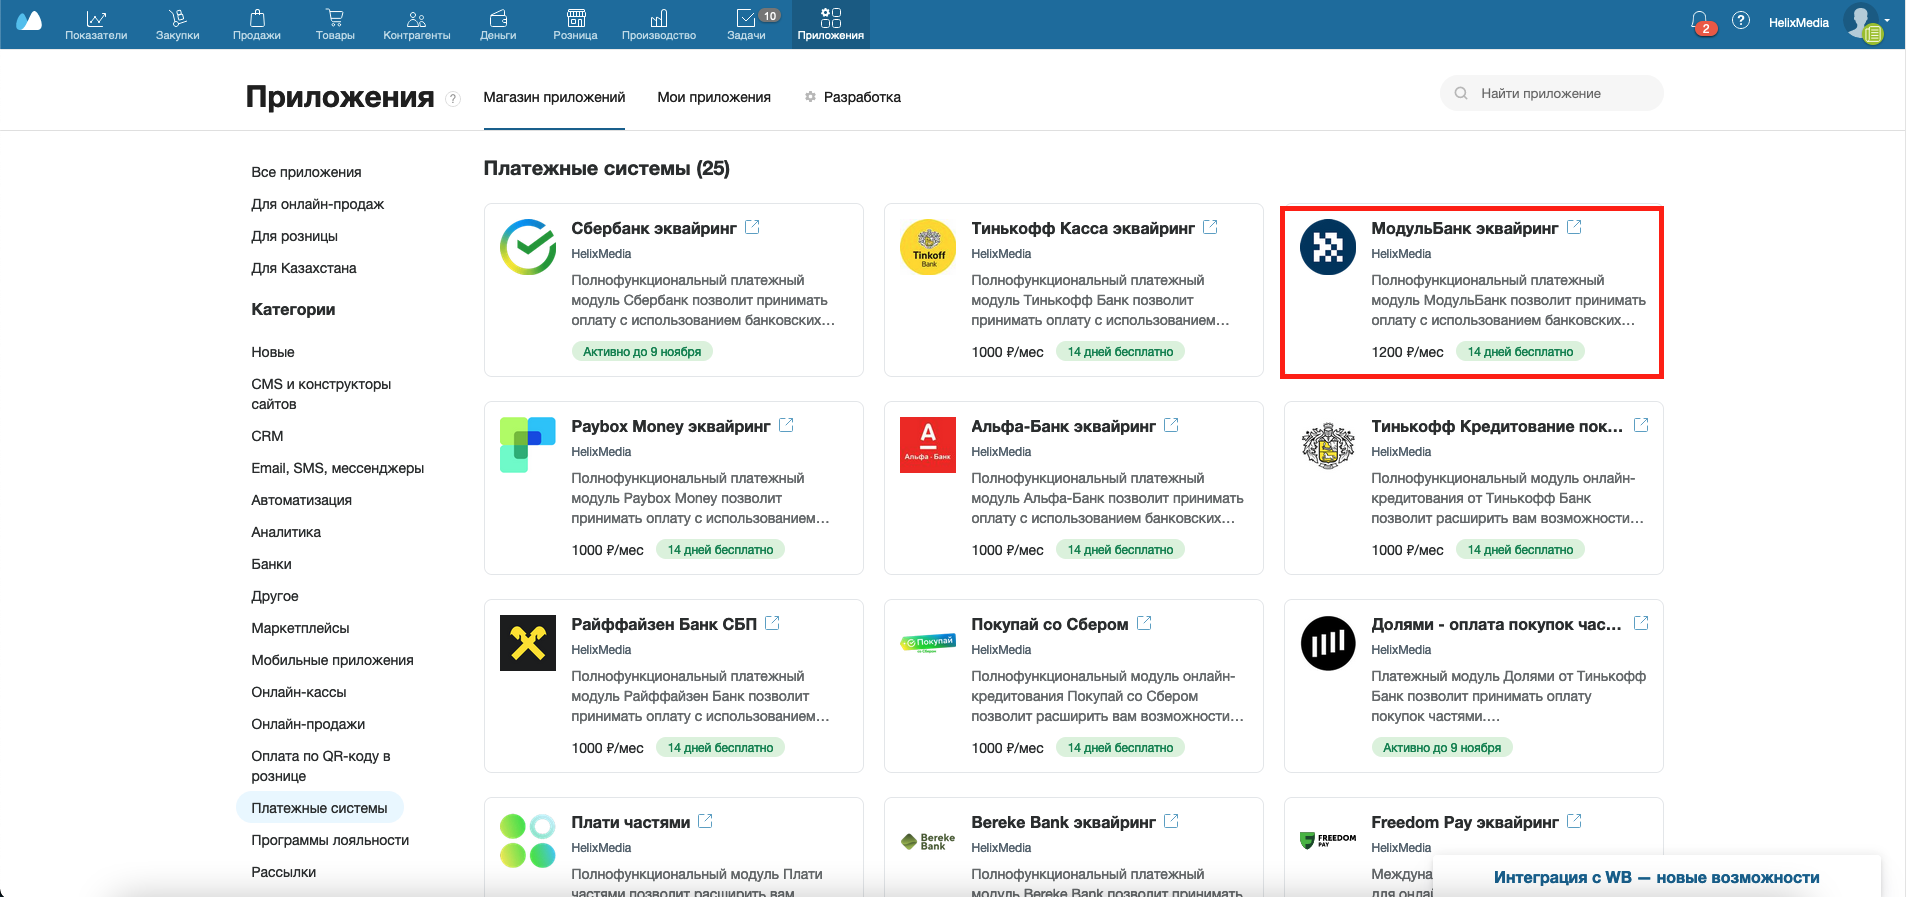The image size is (1906, 897).
Task: Choose the CRM category
Action: [x=267, y=436]
